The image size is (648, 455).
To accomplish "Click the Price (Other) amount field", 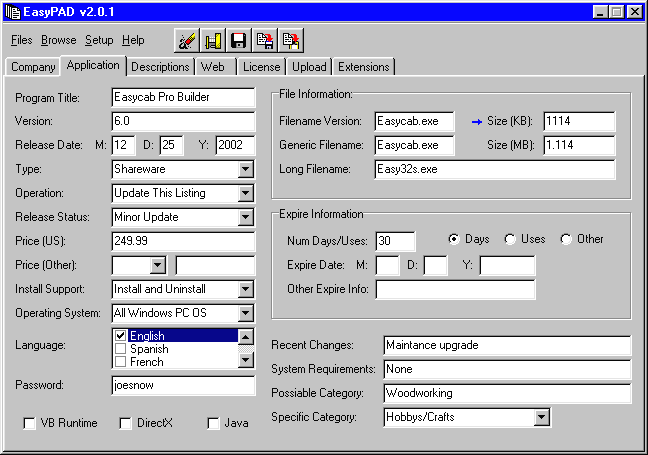I will tap(215, 265).
